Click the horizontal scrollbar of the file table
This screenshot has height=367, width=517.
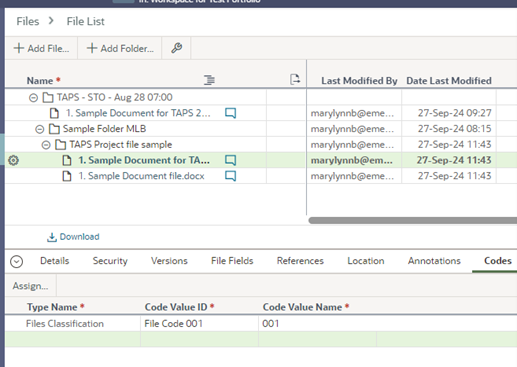pyautogui.click(x=413, y=220)
